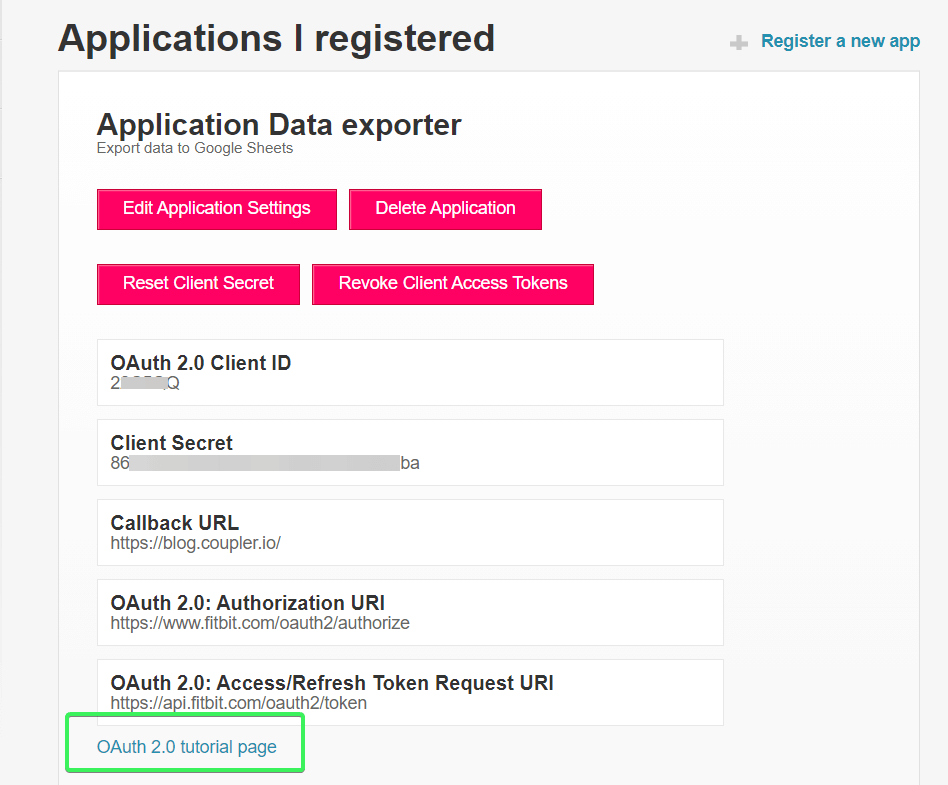
Task: Click the Application Data exporter heading
Action: (279, 125)
